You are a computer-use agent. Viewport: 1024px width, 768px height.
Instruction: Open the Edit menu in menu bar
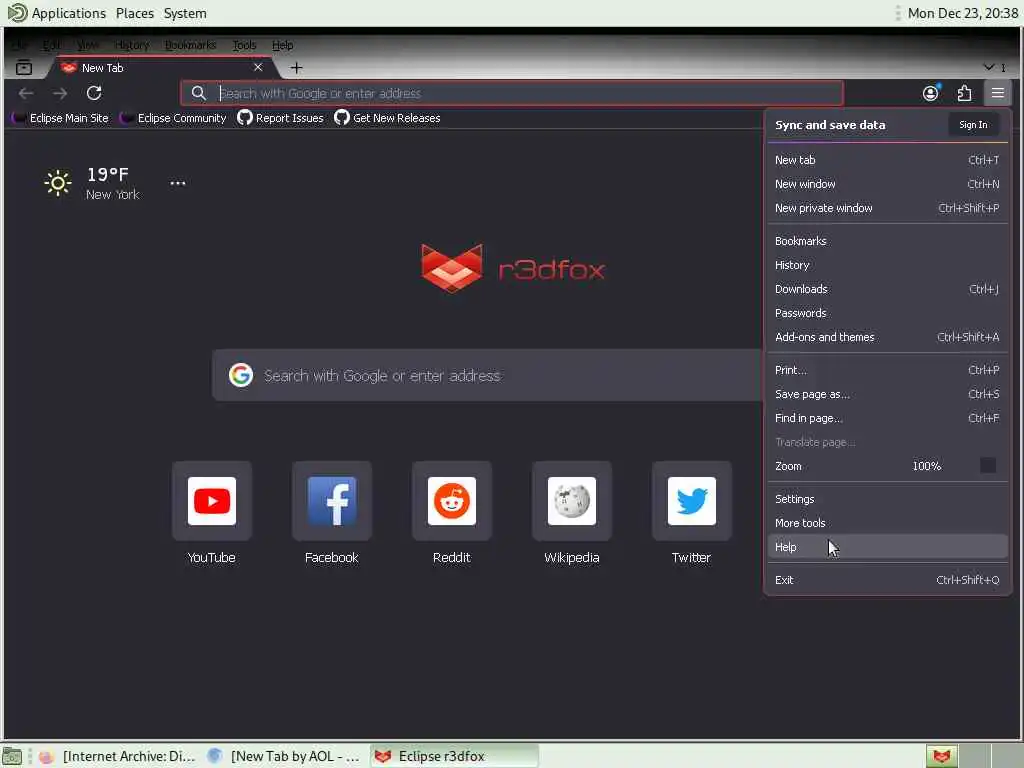point(51,45)
